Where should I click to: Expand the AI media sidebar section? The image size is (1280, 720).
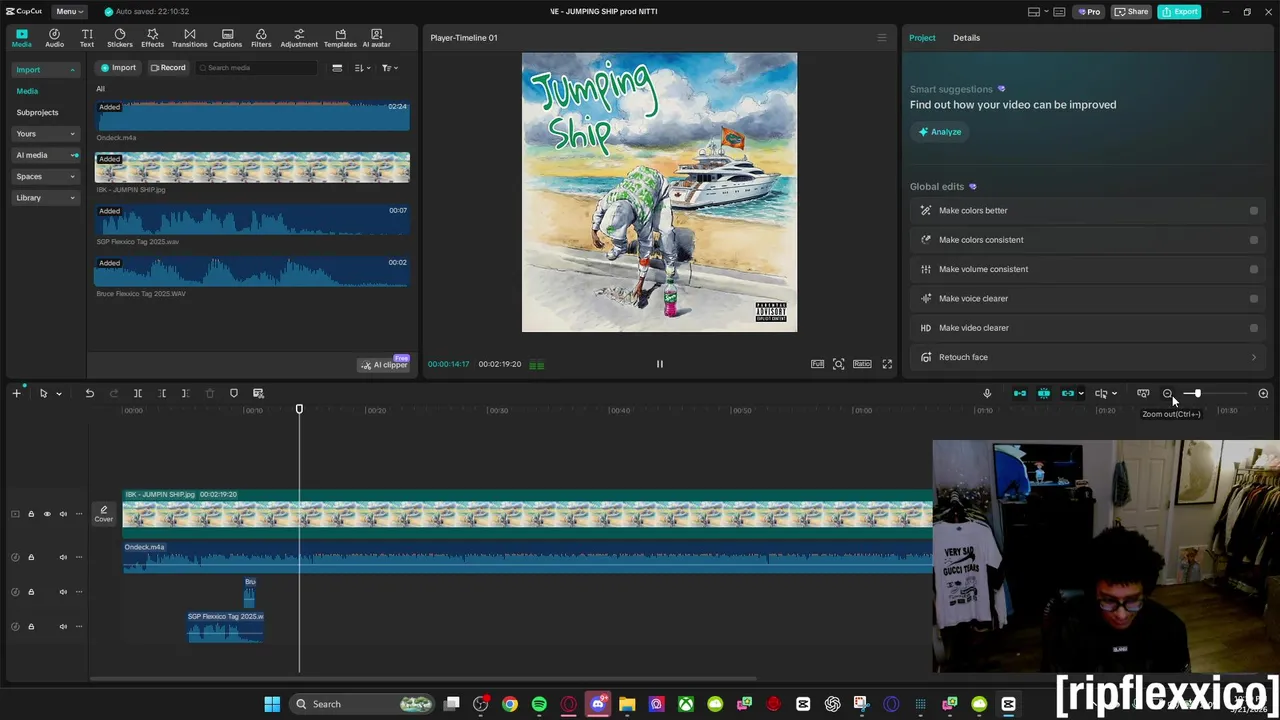tap(74, 155)
